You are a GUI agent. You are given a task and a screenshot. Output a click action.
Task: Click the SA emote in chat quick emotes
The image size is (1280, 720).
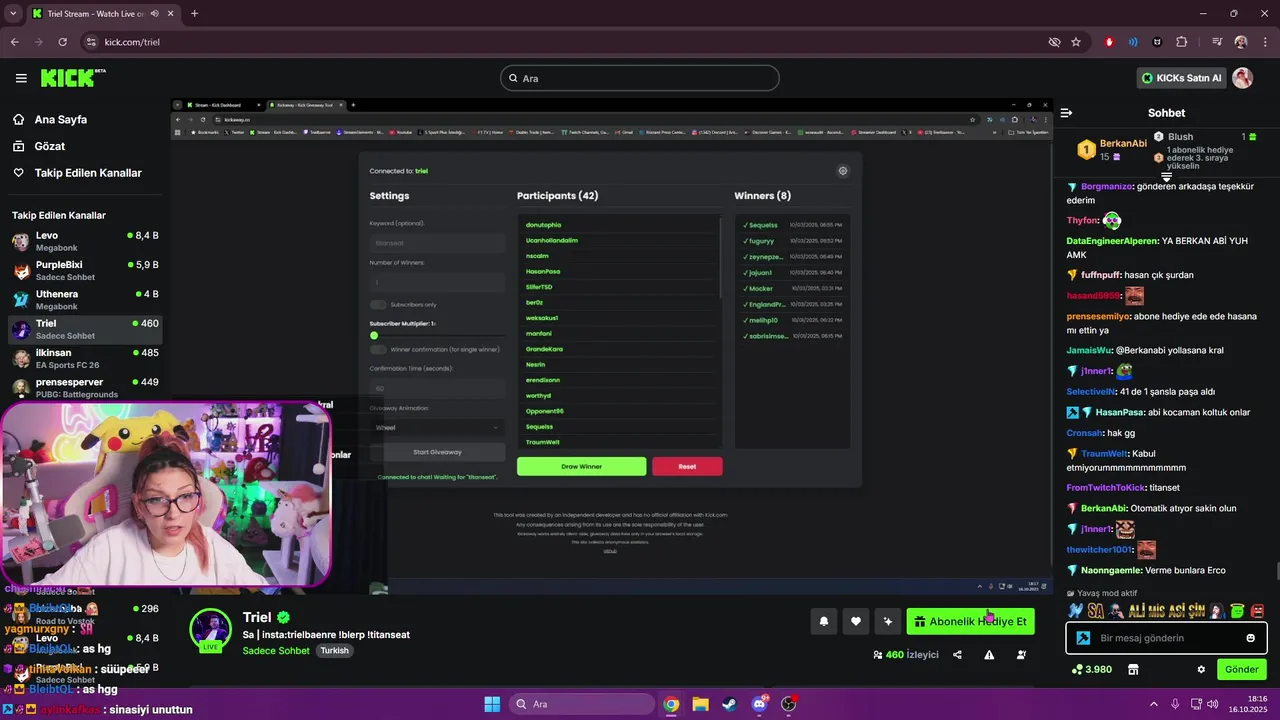[x=1096, y=610]
